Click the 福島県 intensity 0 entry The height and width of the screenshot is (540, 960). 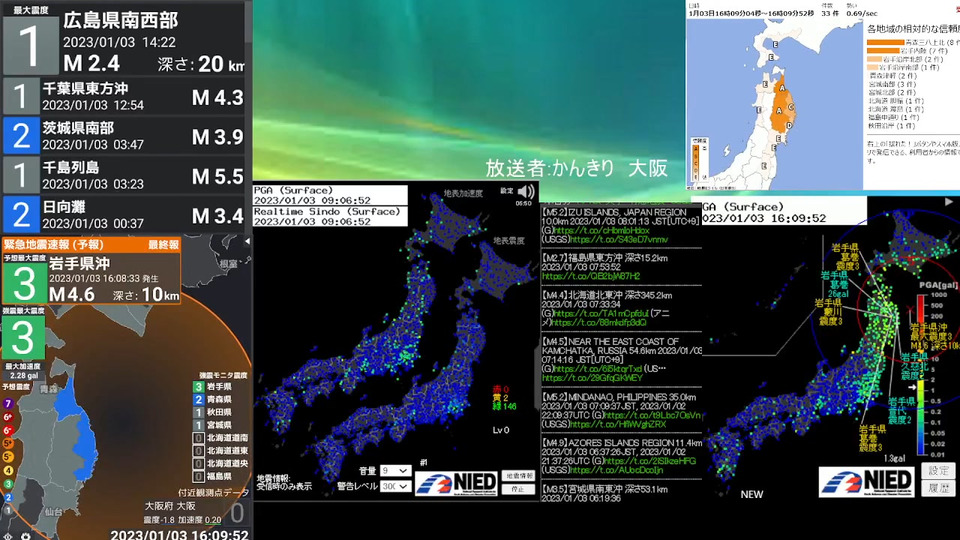coord(212,476)
